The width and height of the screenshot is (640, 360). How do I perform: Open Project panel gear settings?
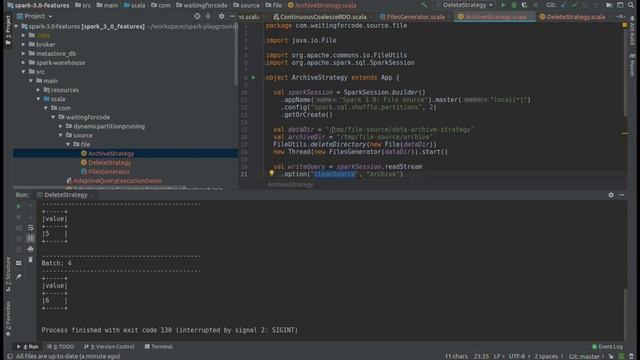pyautogui.click(x=221, y=16)
